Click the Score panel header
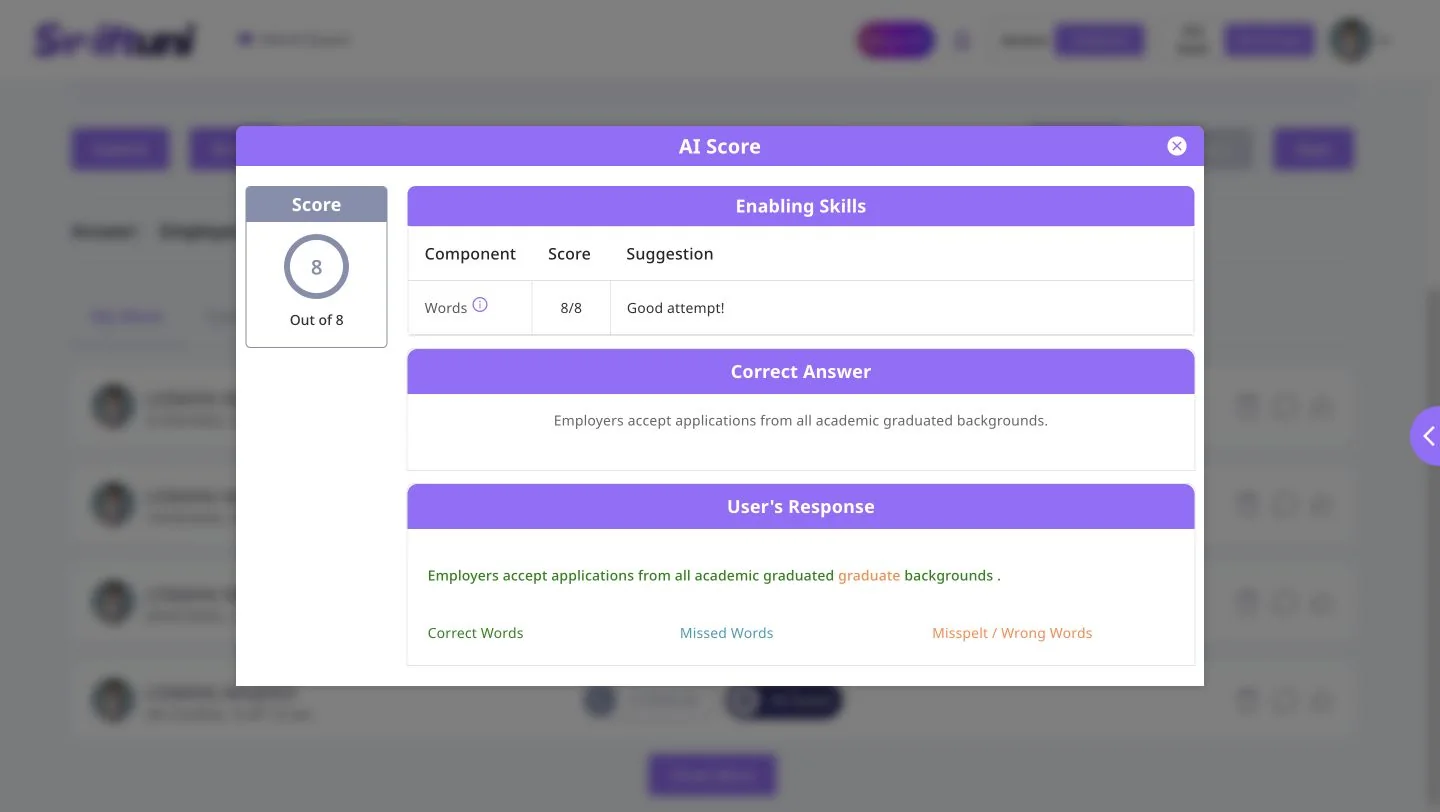 [316, 204]
